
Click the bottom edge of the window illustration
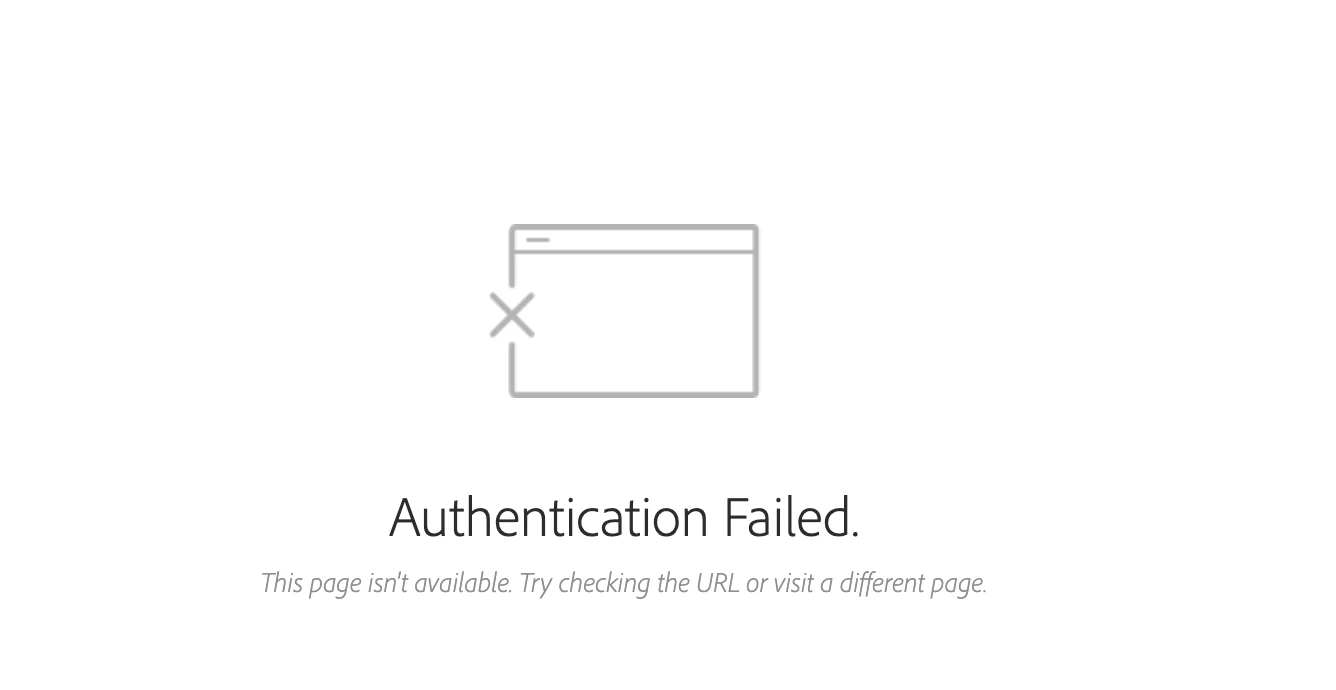pyautogui.click(x=634, y=393)
